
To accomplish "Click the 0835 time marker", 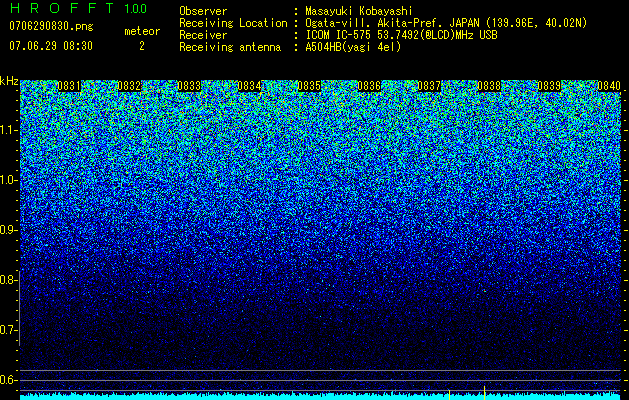I will click(x=309, y=86).
